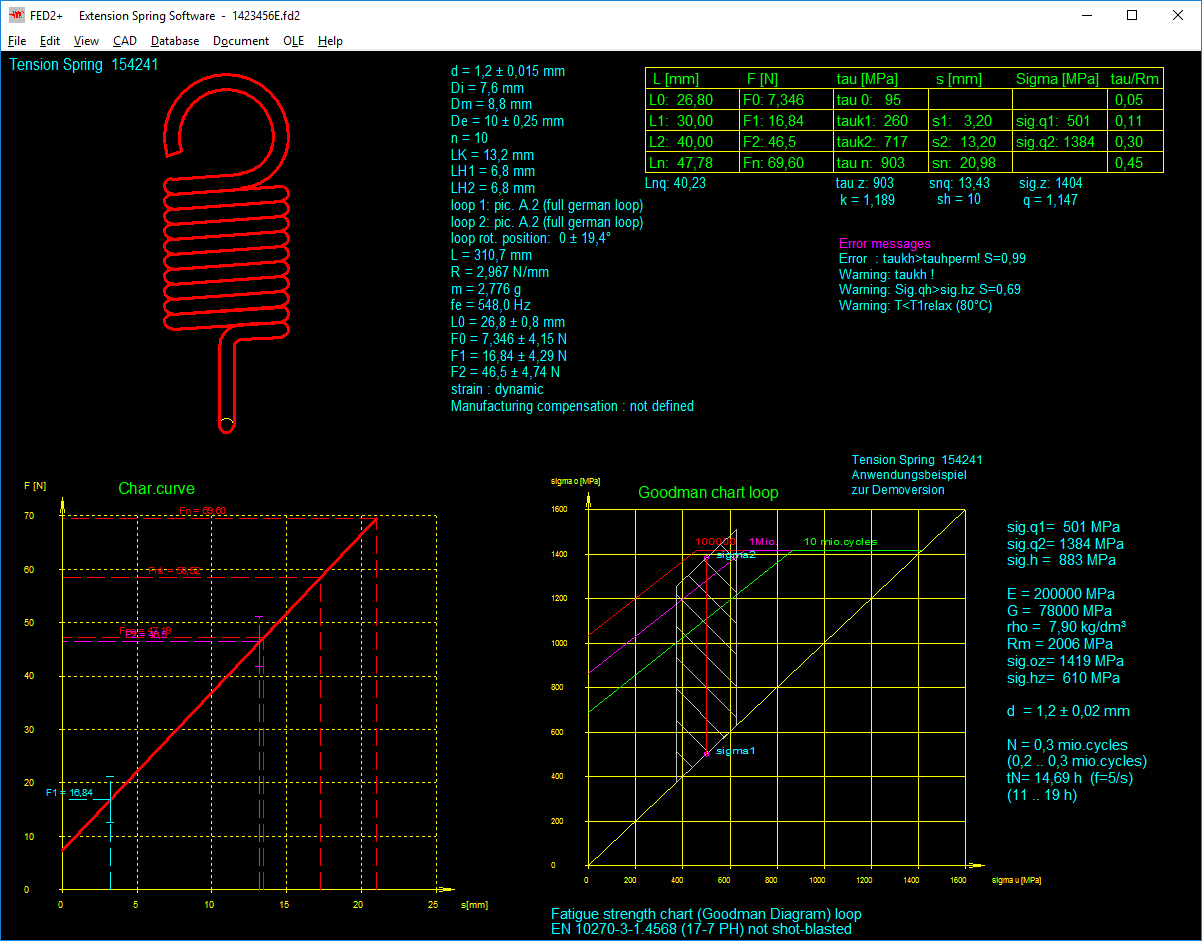Select the sigma2 point in Goodman chart

click(707, 556)
